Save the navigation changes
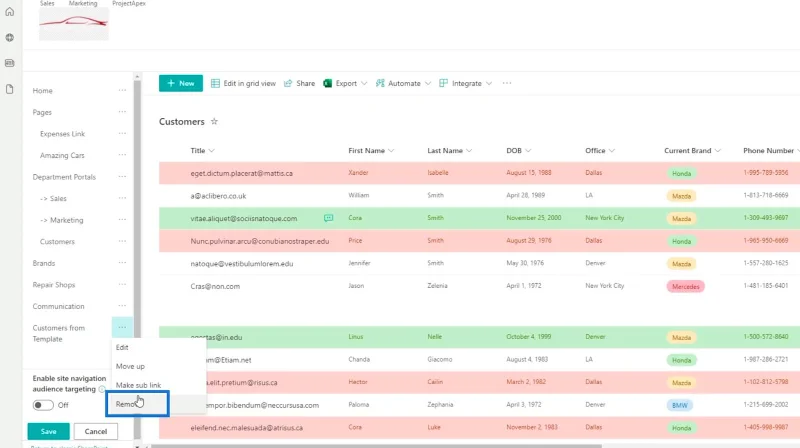Image resolution: width=800 pixels, height=448 pixels. [48, 431]
